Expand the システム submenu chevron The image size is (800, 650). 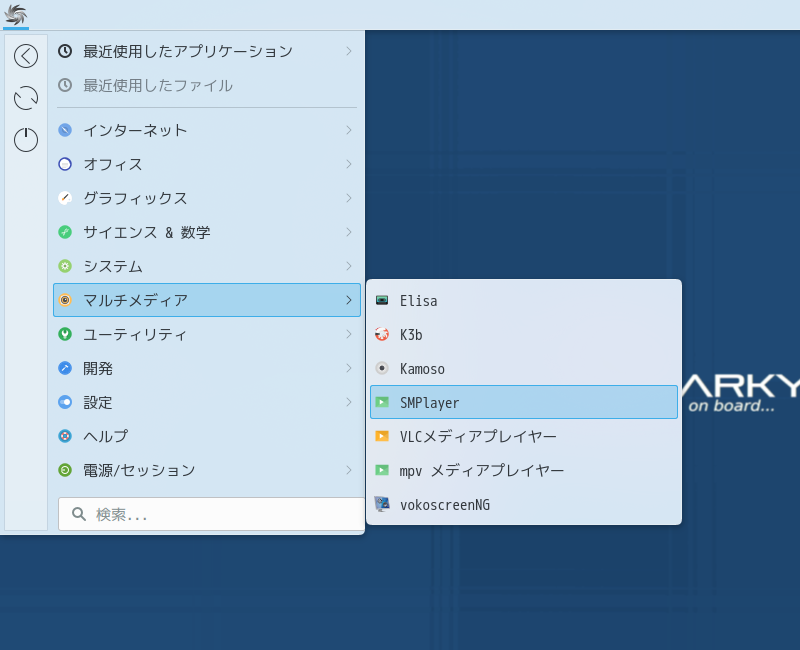click(349, 266)
